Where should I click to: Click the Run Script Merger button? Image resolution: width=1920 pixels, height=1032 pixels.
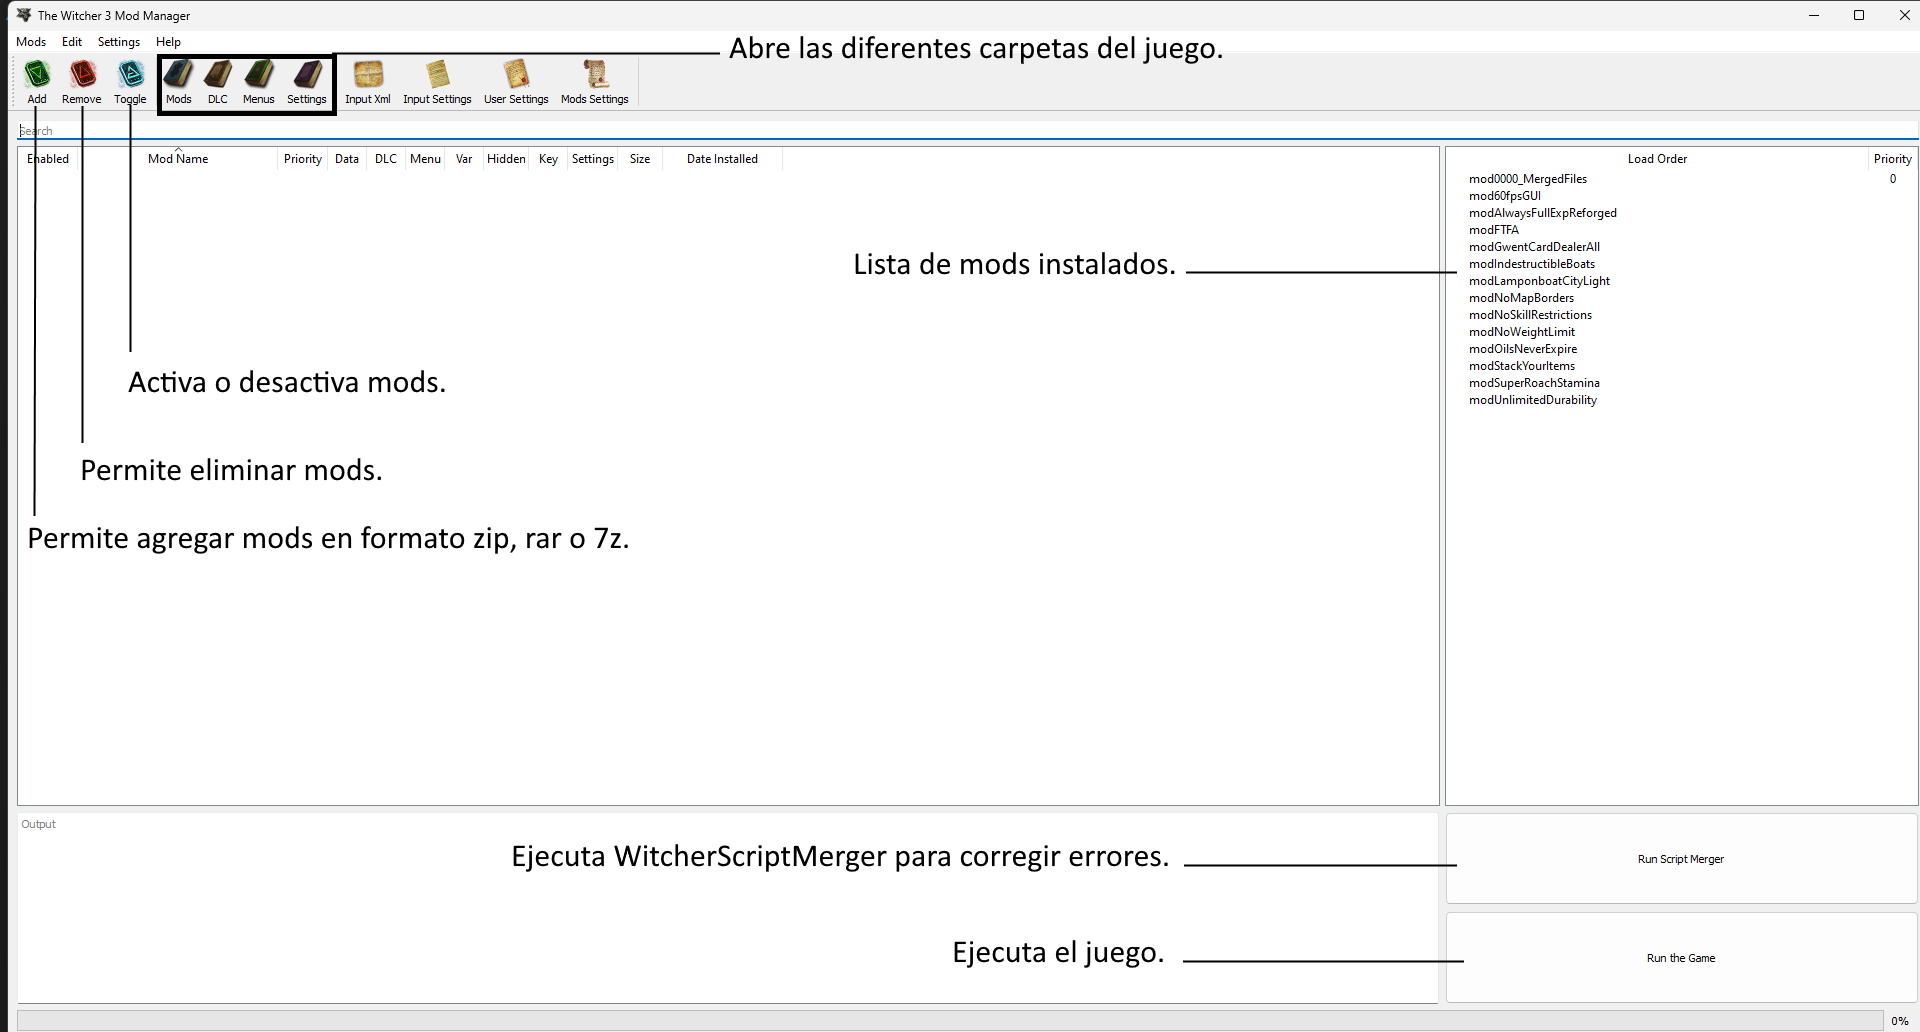pos(1681,859)
